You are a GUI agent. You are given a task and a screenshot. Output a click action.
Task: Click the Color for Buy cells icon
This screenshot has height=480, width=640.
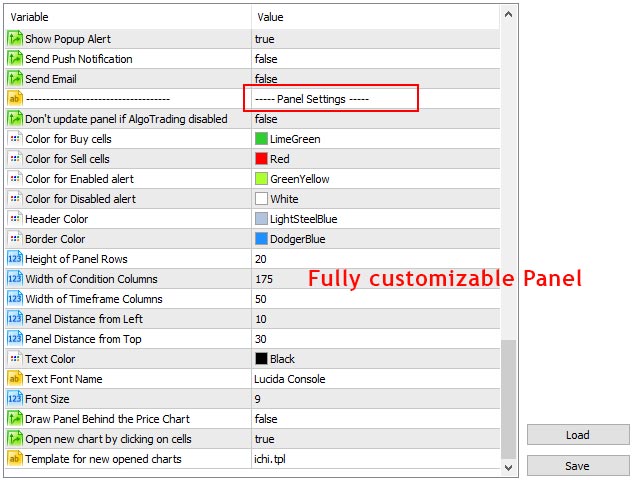coord(14,139)
